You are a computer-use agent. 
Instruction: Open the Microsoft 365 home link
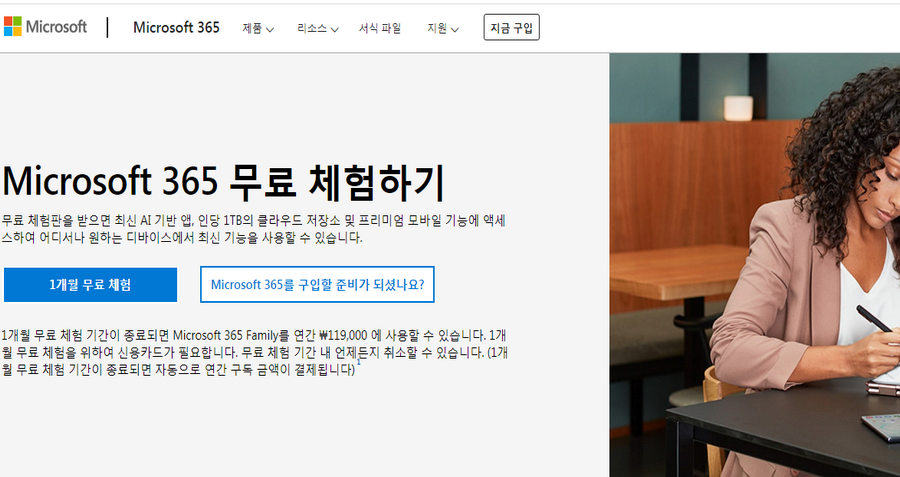pyautogui.click(x=176, y=28)
